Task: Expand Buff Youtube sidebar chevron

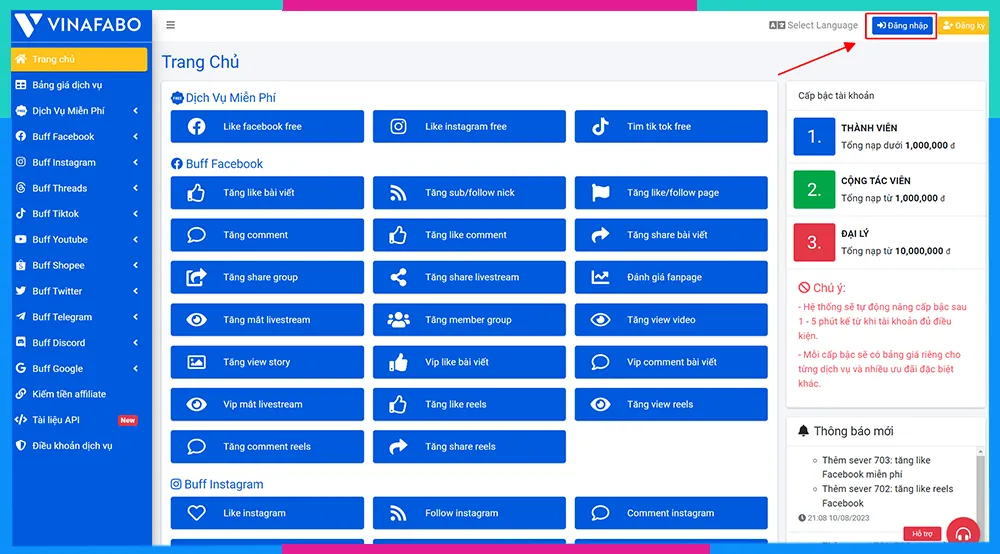Action: click(135, 240)
